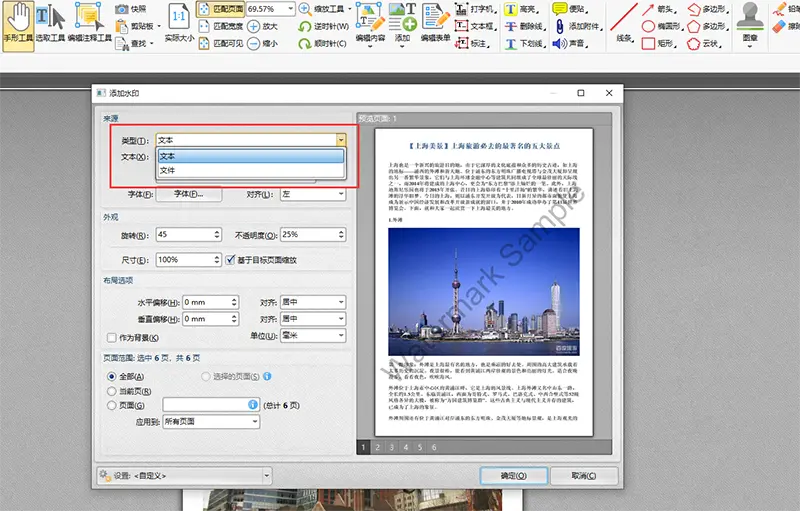Select the Text Box (文本框) tool
Image resolution: width=800 pixels, height=511 pixels.
[476, 26]
